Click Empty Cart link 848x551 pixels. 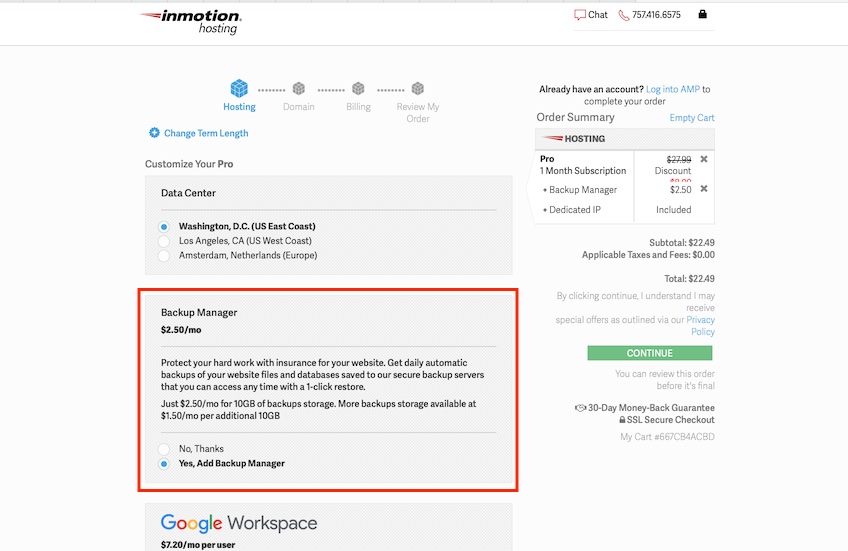[692, 117]
